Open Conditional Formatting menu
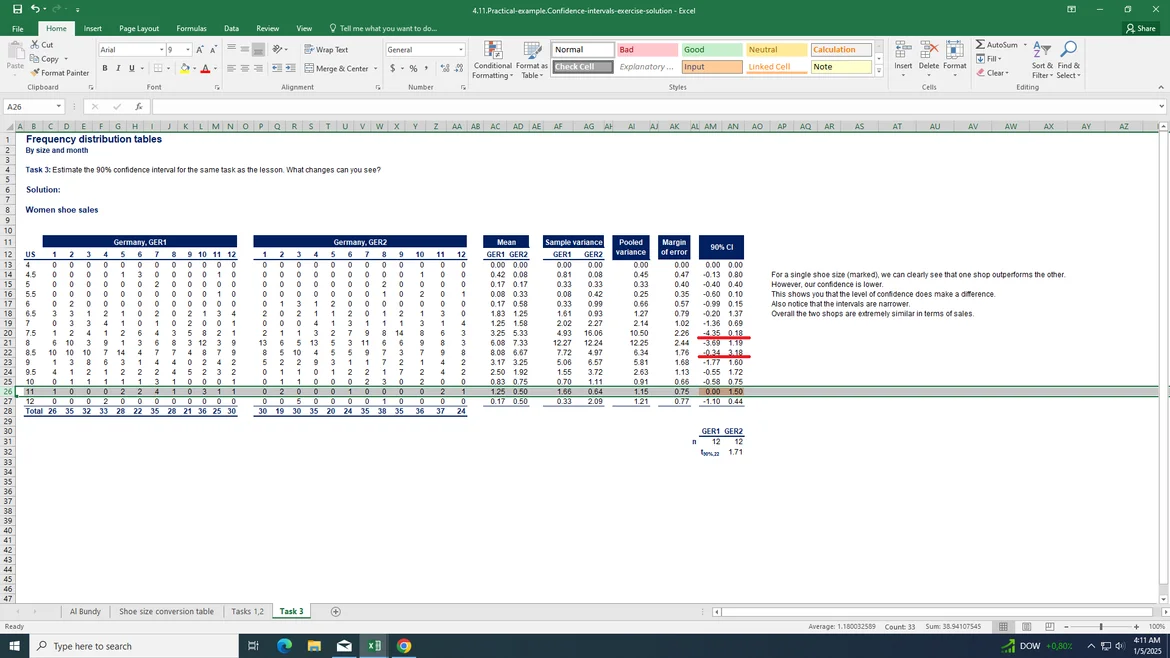The width and height of the screenshot is (1170, 658). tap(492, 60)
